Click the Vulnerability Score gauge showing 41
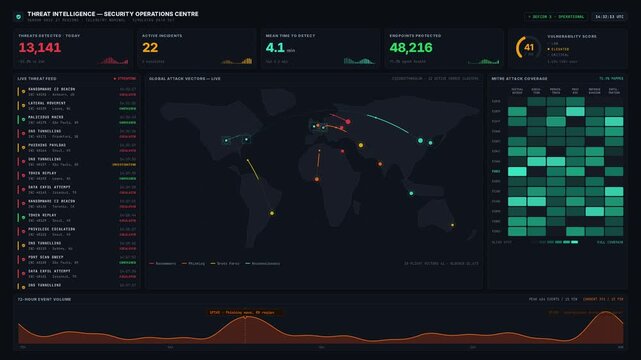The width and height of the screenshot is (641, 360). click(x=528, y=48)
